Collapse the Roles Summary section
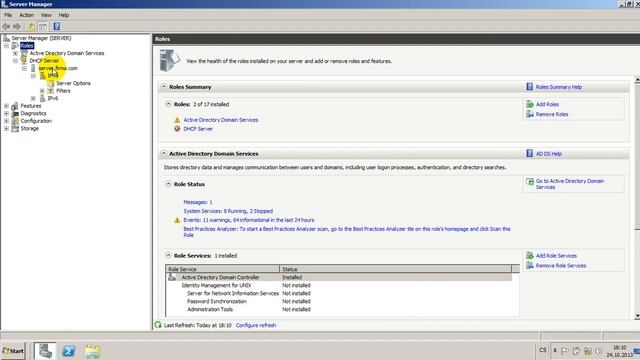640x360 pixels. pos(164,87)
